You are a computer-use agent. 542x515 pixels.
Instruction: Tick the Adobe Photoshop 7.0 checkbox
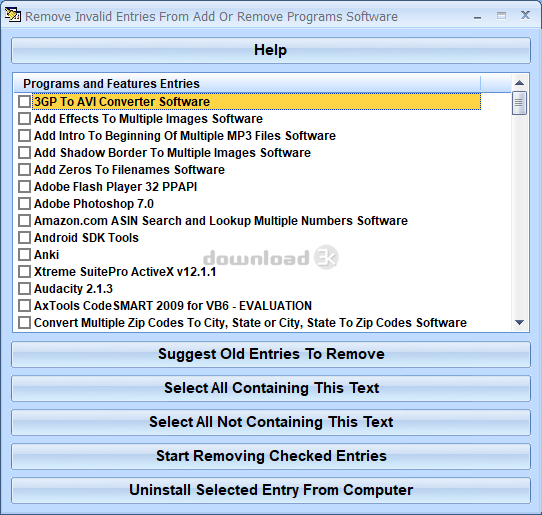pos(24,204)
